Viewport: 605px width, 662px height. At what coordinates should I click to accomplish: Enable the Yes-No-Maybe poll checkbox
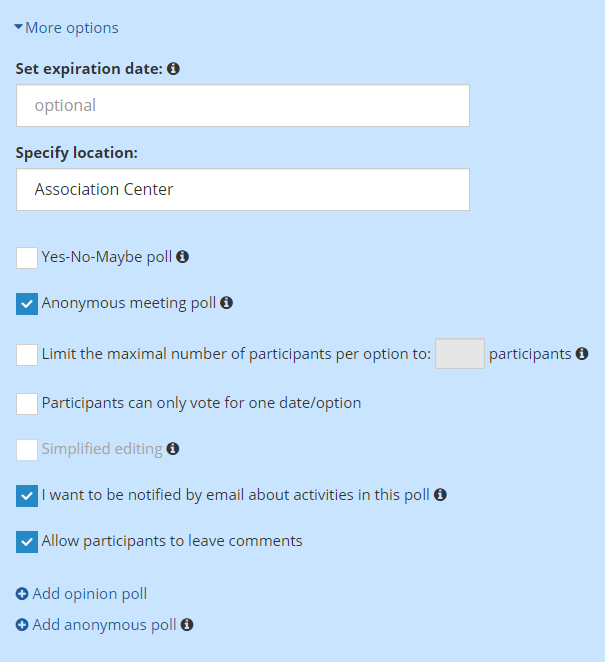coord(27,258)
